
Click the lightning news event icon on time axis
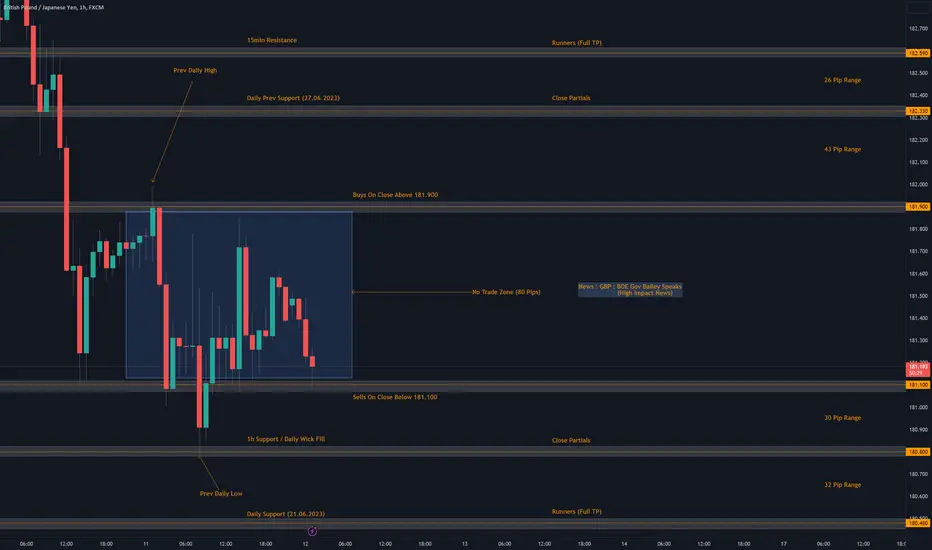[312, 531]
